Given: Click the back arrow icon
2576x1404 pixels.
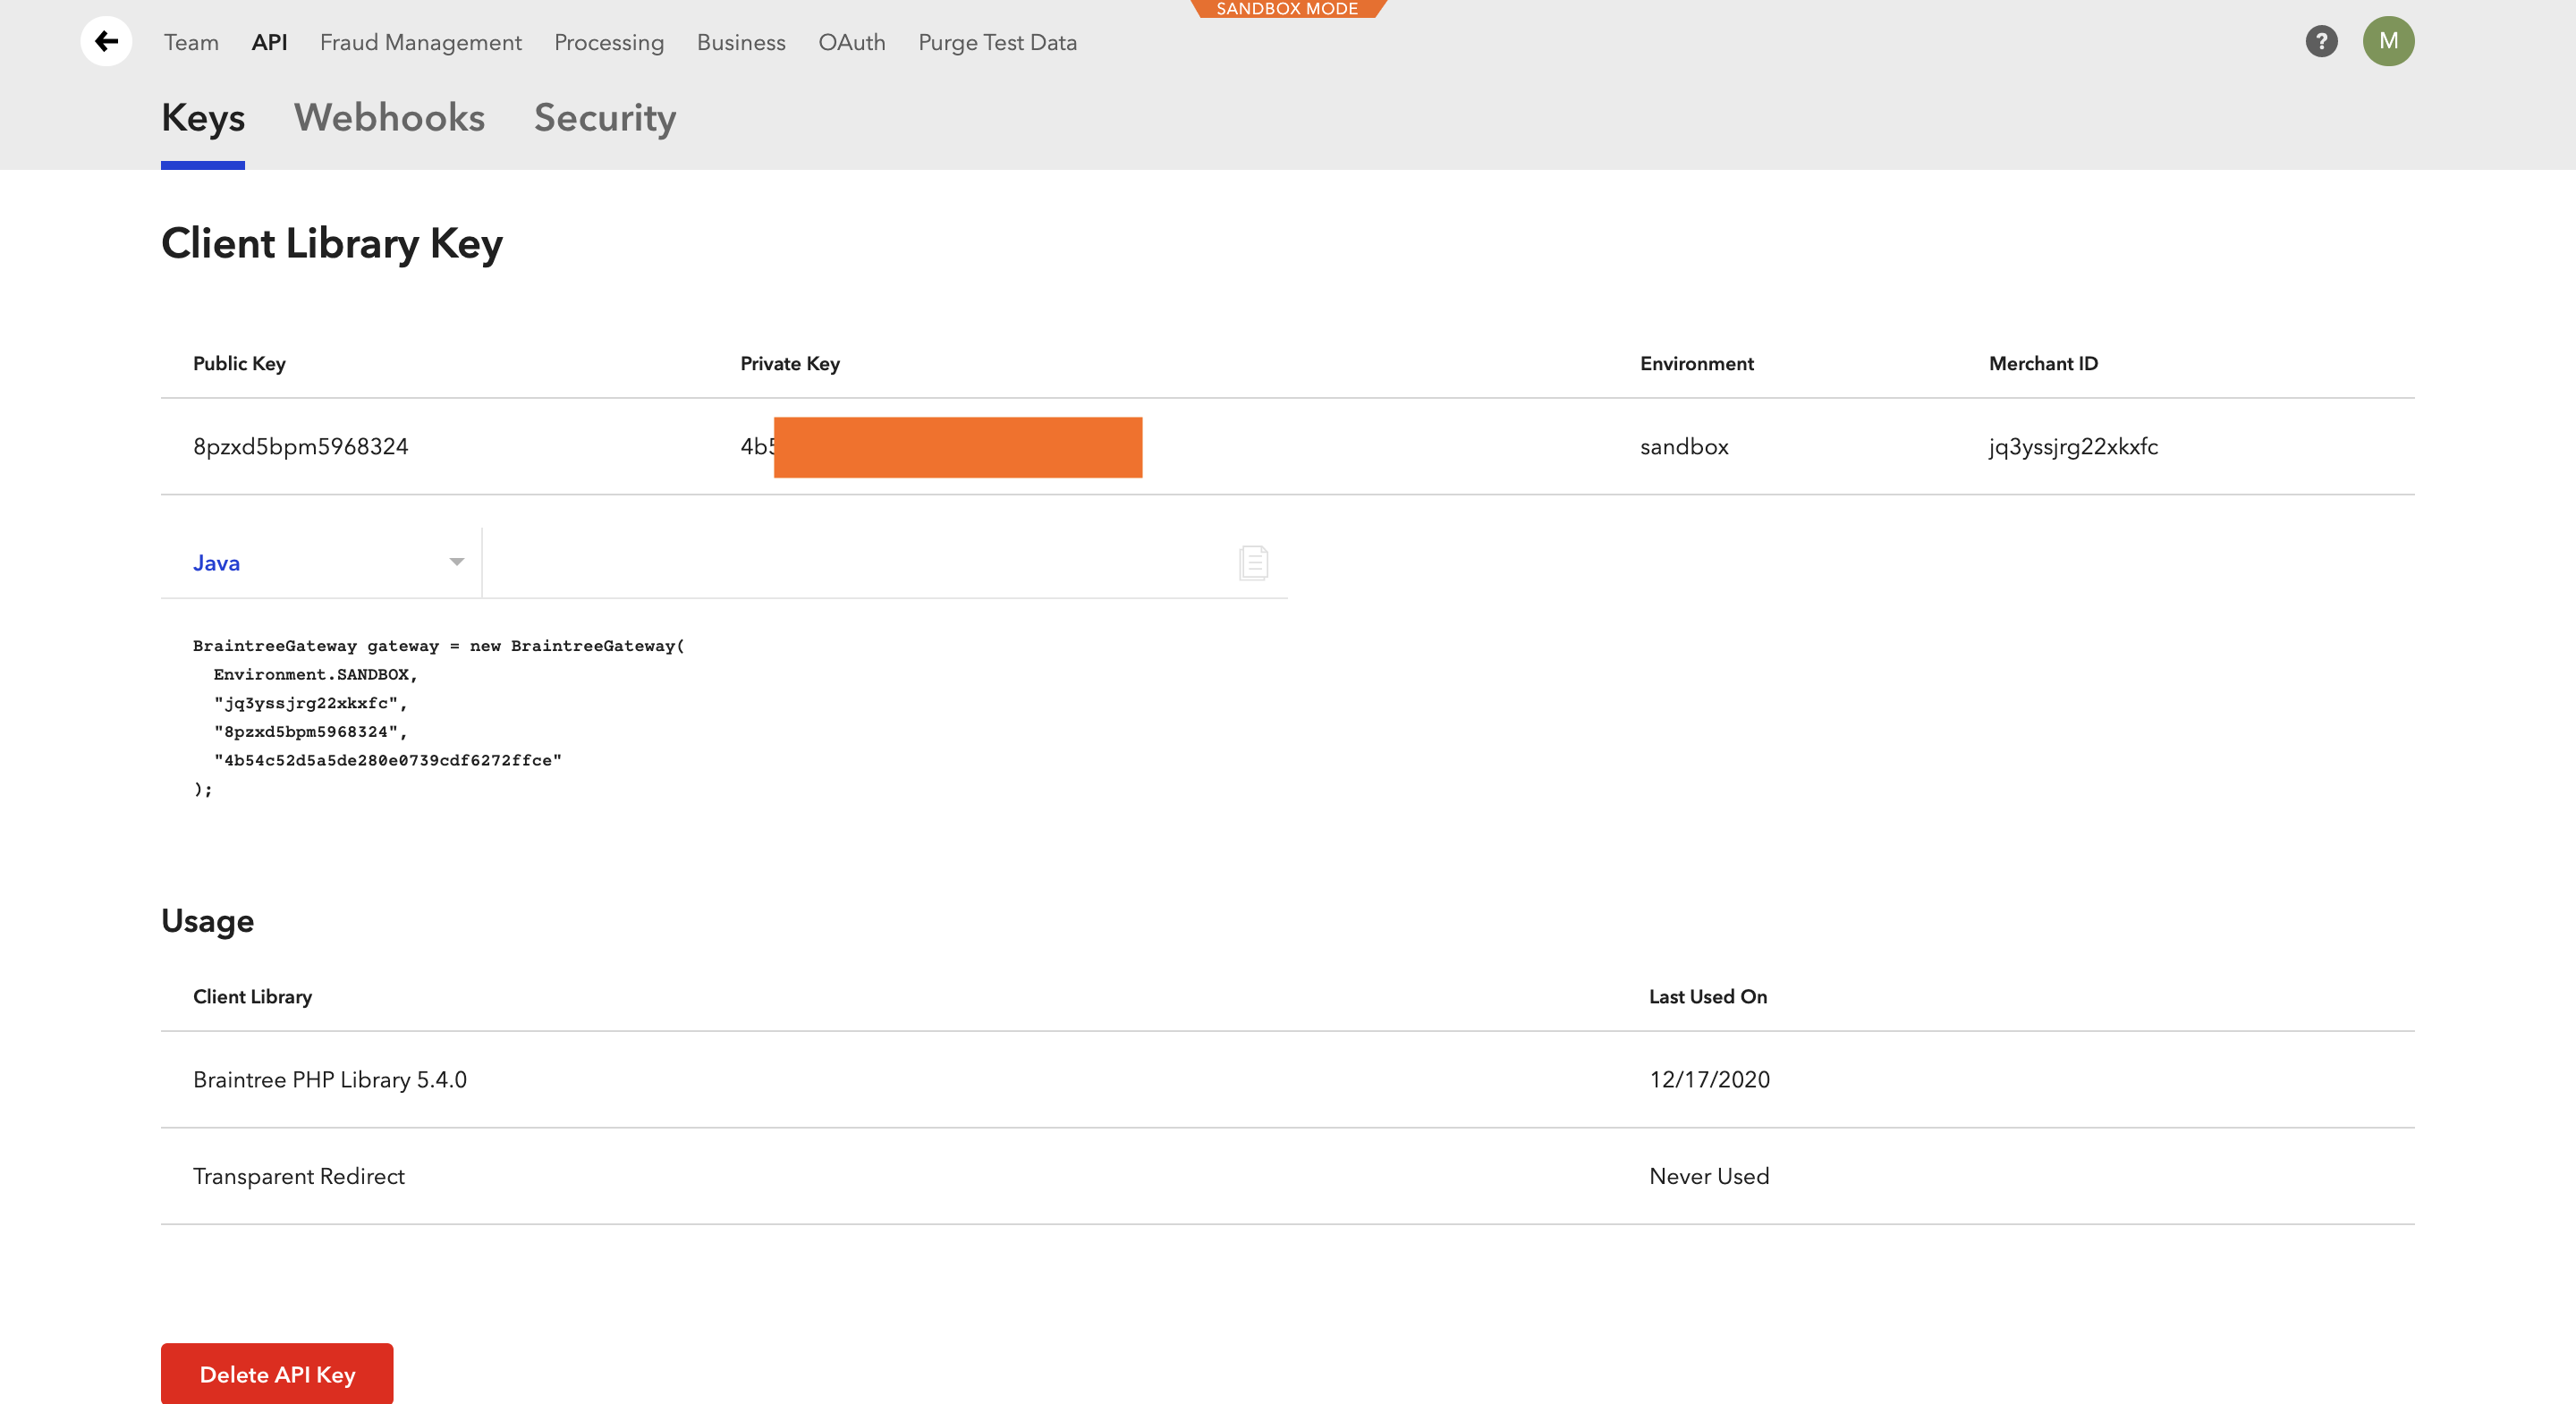Looking at the screenshot, I should [x=106, y=41].
